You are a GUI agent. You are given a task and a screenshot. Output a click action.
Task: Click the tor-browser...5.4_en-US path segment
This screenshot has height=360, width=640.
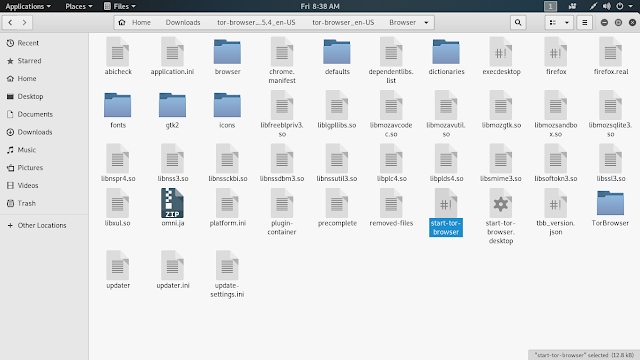(256, 22)
